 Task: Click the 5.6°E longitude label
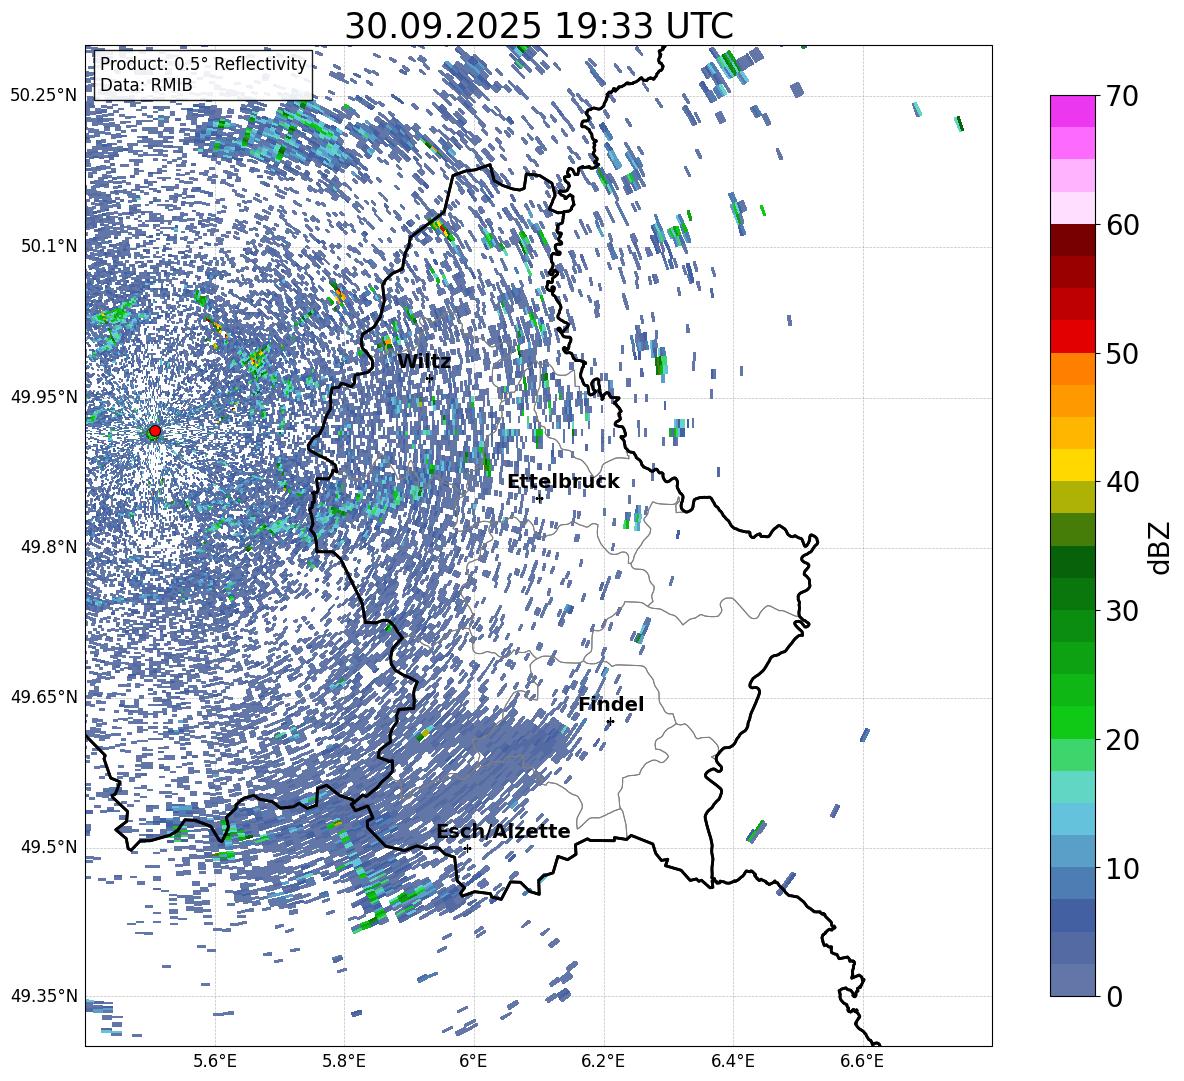tap(215, 1061)
